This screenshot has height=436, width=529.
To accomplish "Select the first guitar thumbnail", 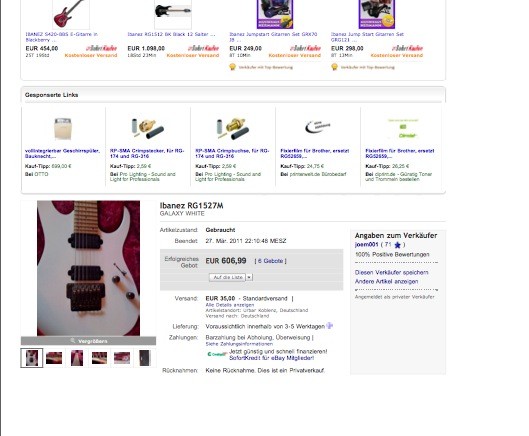I will click(x=32, y=358).
